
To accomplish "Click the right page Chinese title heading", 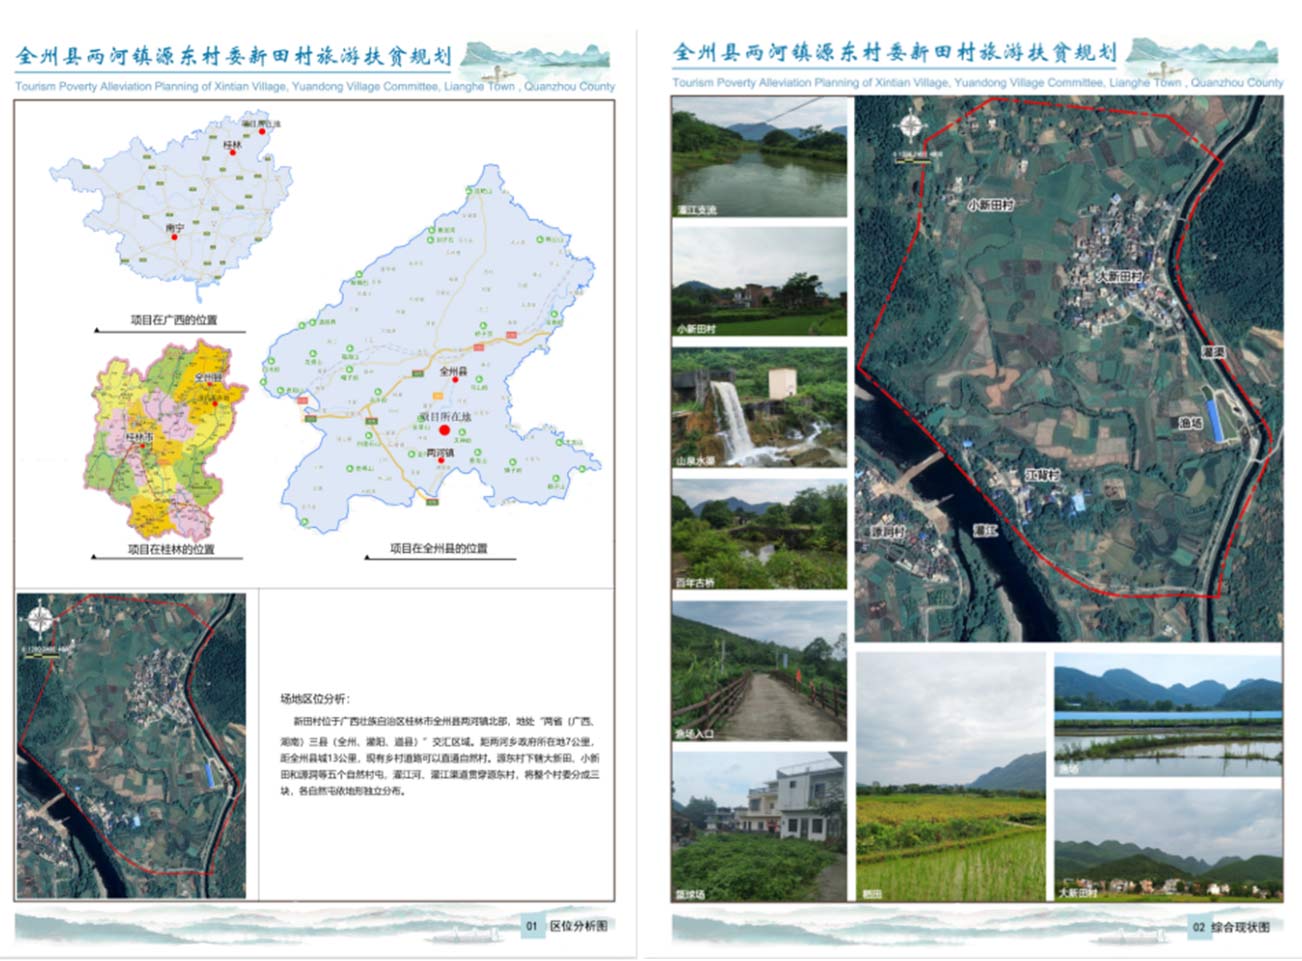I will [x=895, y=52].
